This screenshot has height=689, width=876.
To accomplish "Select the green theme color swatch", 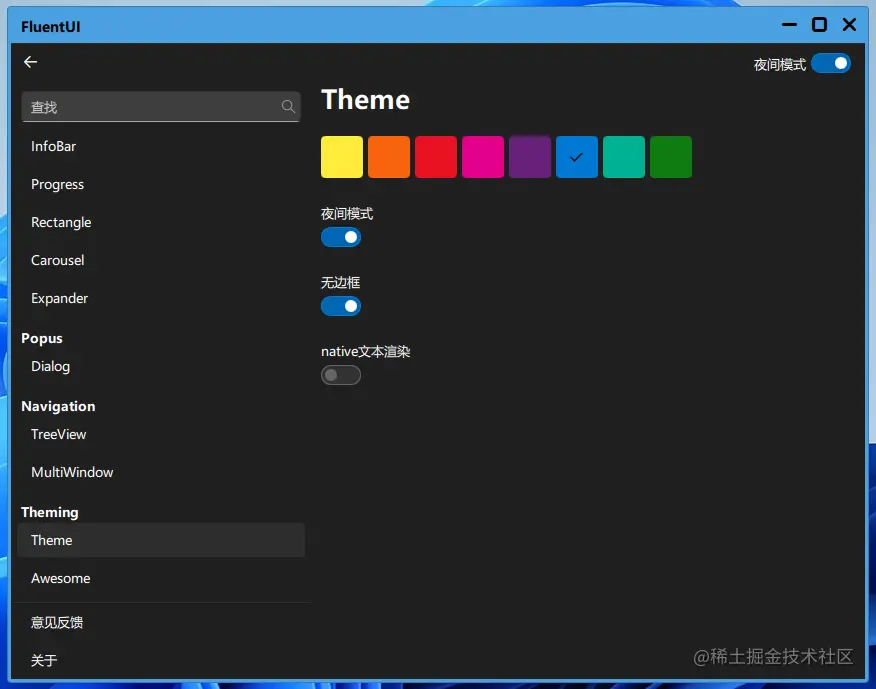I will point(670,156).
